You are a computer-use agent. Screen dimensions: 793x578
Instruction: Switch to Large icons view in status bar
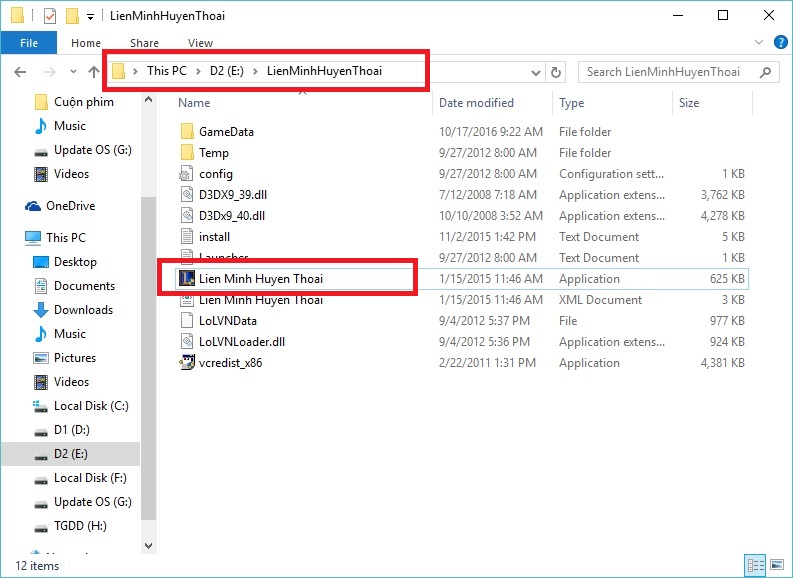click(x=777, y=565)
